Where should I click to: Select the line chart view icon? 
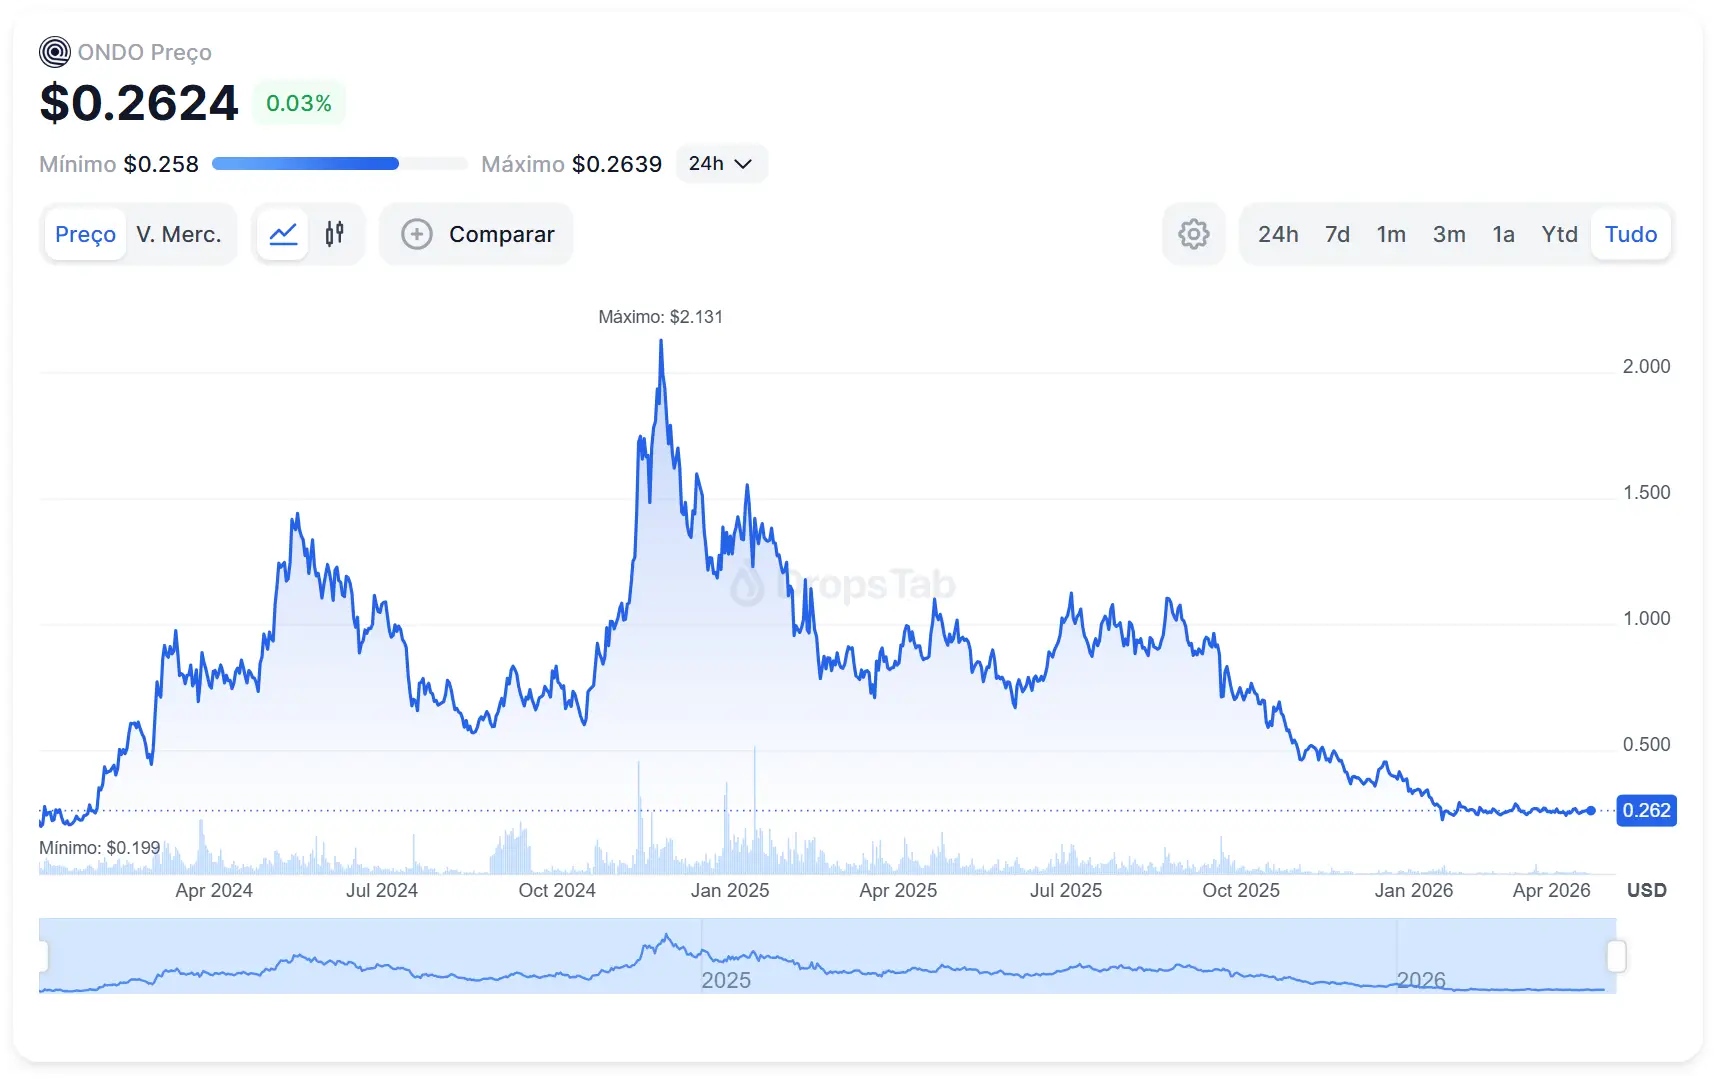click(283, 234)
